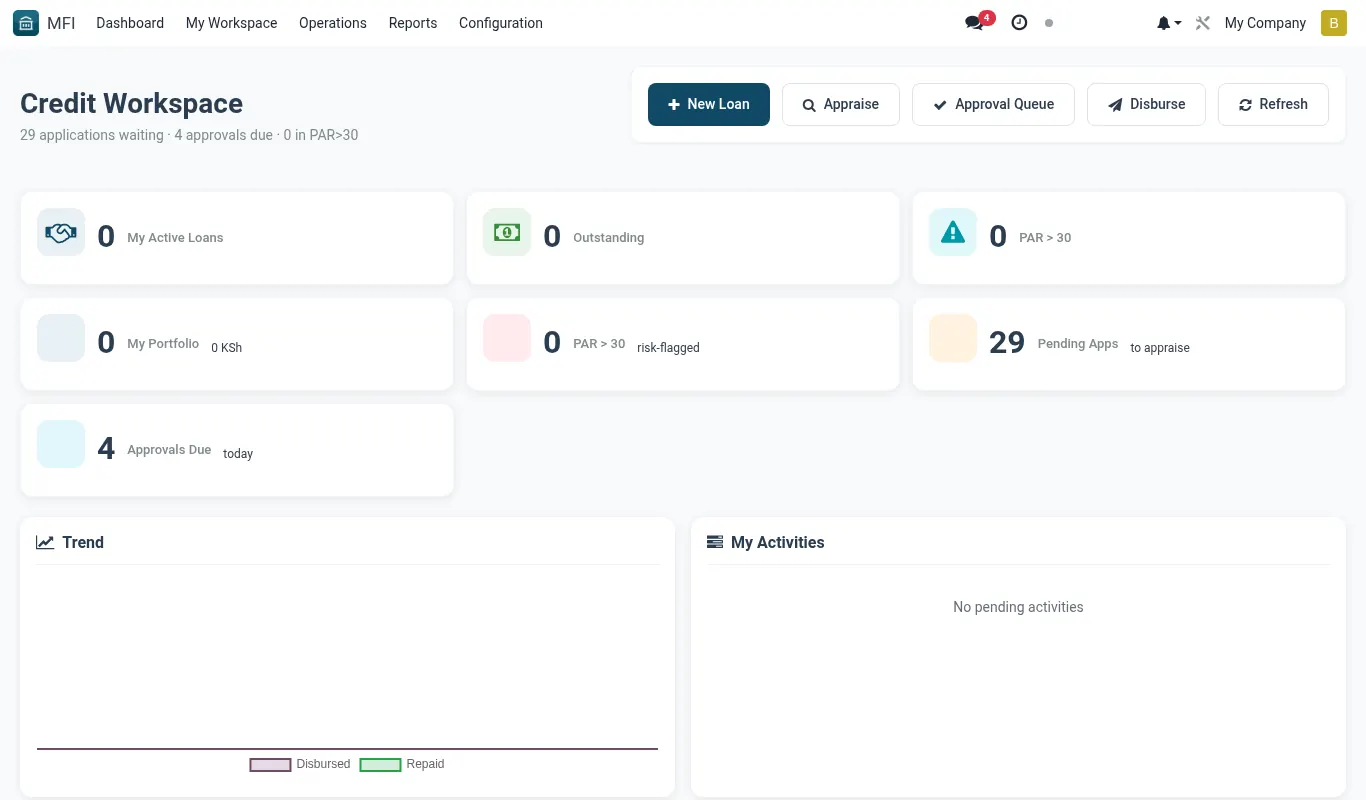Viewport: 1366px width, 800px height.
Task: Click the 'My Portfolio' label
Action: pyautogui.click(x=163, y=344)
